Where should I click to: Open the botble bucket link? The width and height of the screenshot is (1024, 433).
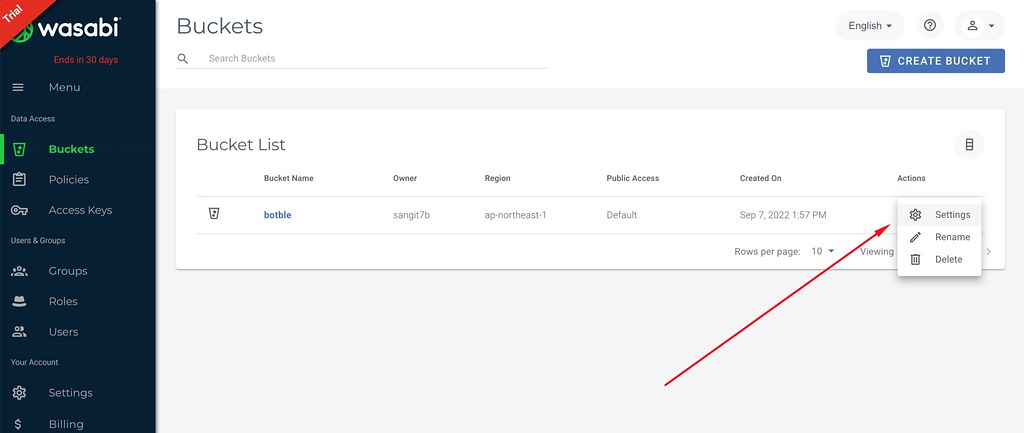tap(278, 215)
